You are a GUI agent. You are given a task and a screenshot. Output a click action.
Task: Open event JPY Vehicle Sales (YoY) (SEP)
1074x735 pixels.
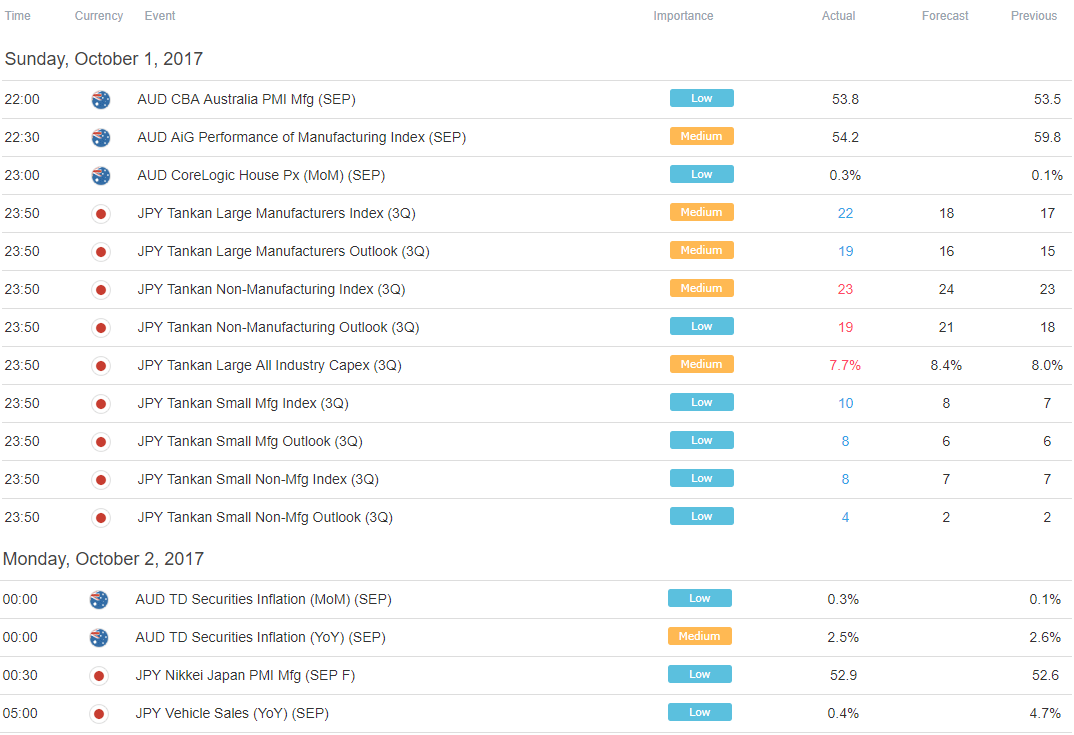tap(232, 714)
